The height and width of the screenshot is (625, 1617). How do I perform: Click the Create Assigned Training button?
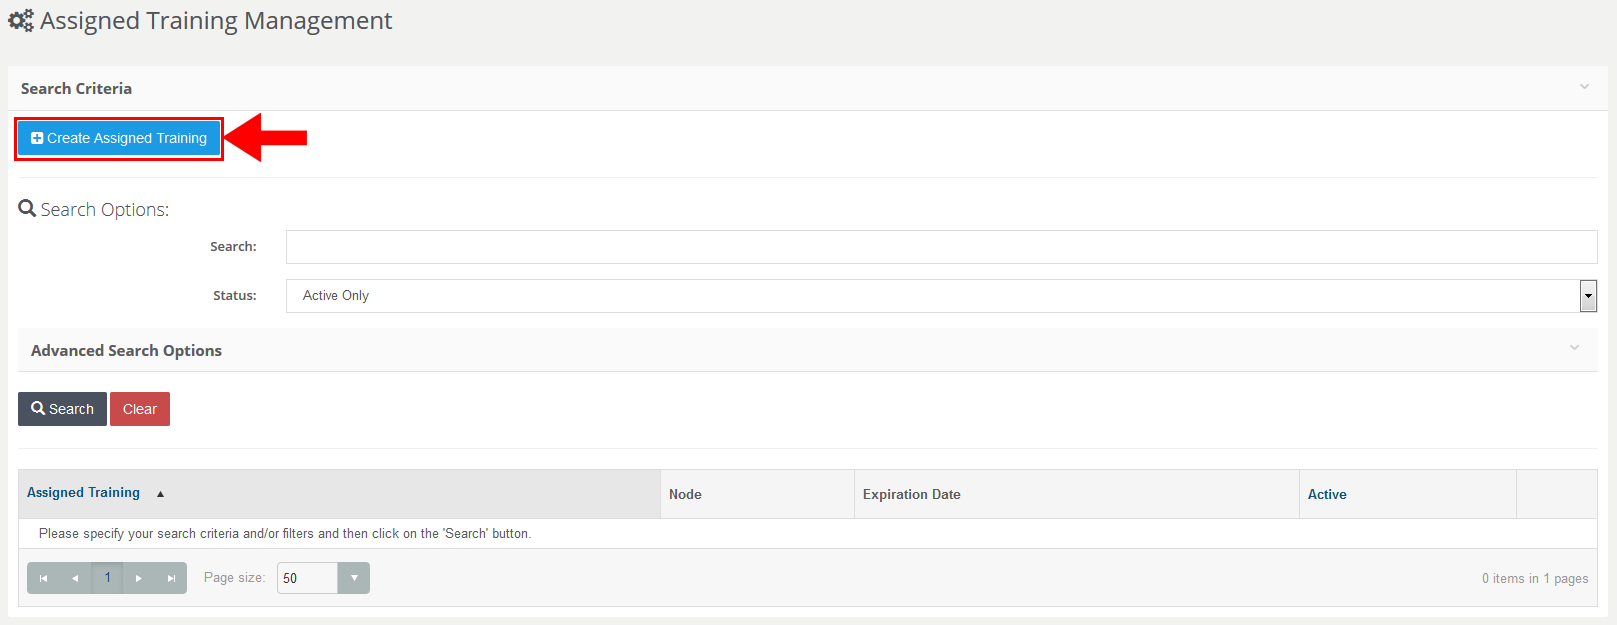tap(119, 138)
